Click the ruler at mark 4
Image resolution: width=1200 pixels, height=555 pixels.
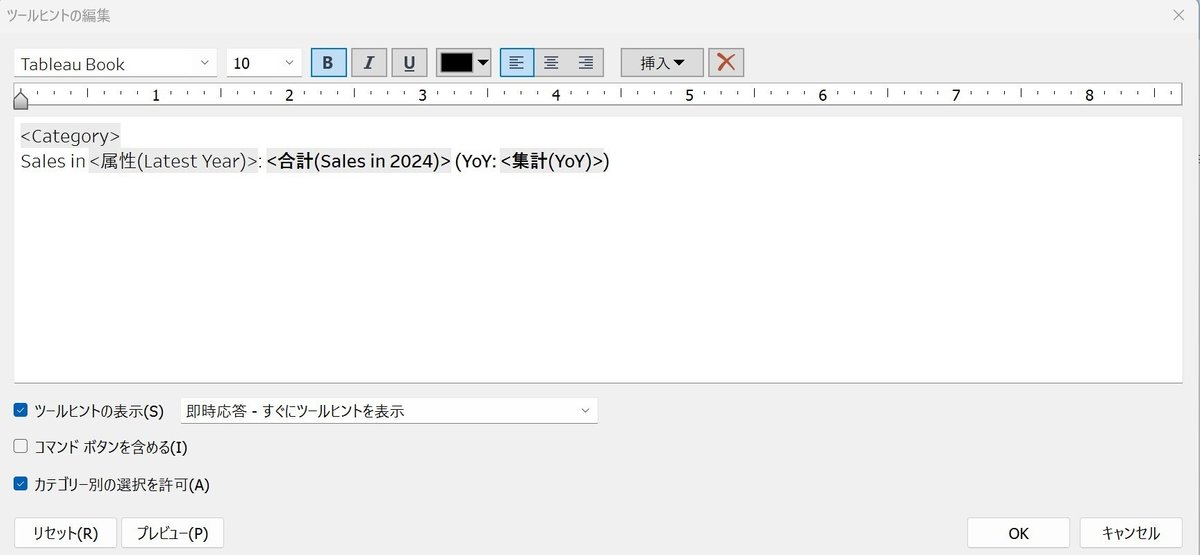pos(555,96)
